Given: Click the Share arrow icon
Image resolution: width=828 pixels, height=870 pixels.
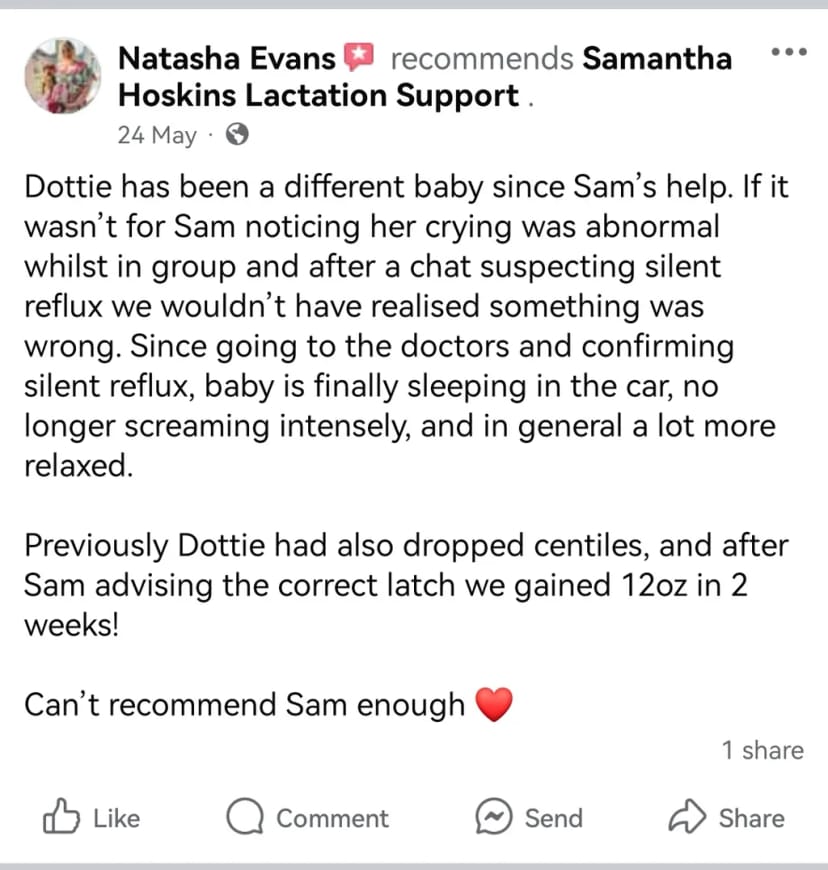Looking at the screenshot, I should point(687,817).
